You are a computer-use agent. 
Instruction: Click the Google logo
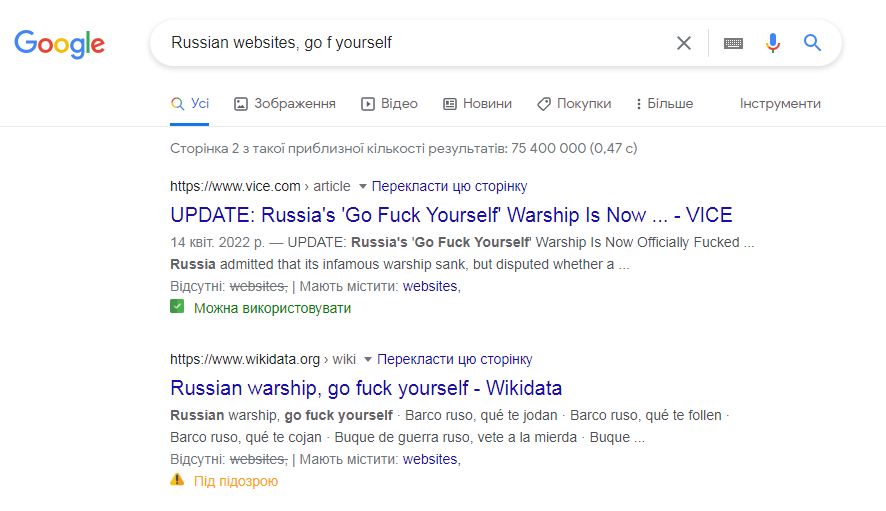[x=59, y=44]
